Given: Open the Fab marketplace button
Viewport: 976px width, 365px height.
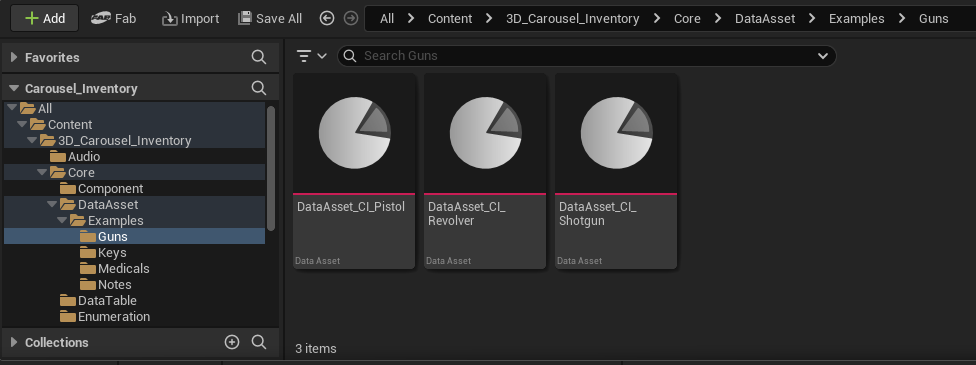Looking at the screenshot, I should tap(113, 18).
